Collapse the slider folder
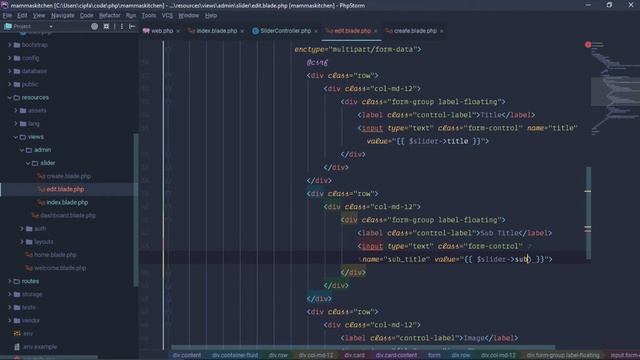Image resolution: width=640 pixels, height=360 pixels. pyautogui.click(x=28, y=163)
